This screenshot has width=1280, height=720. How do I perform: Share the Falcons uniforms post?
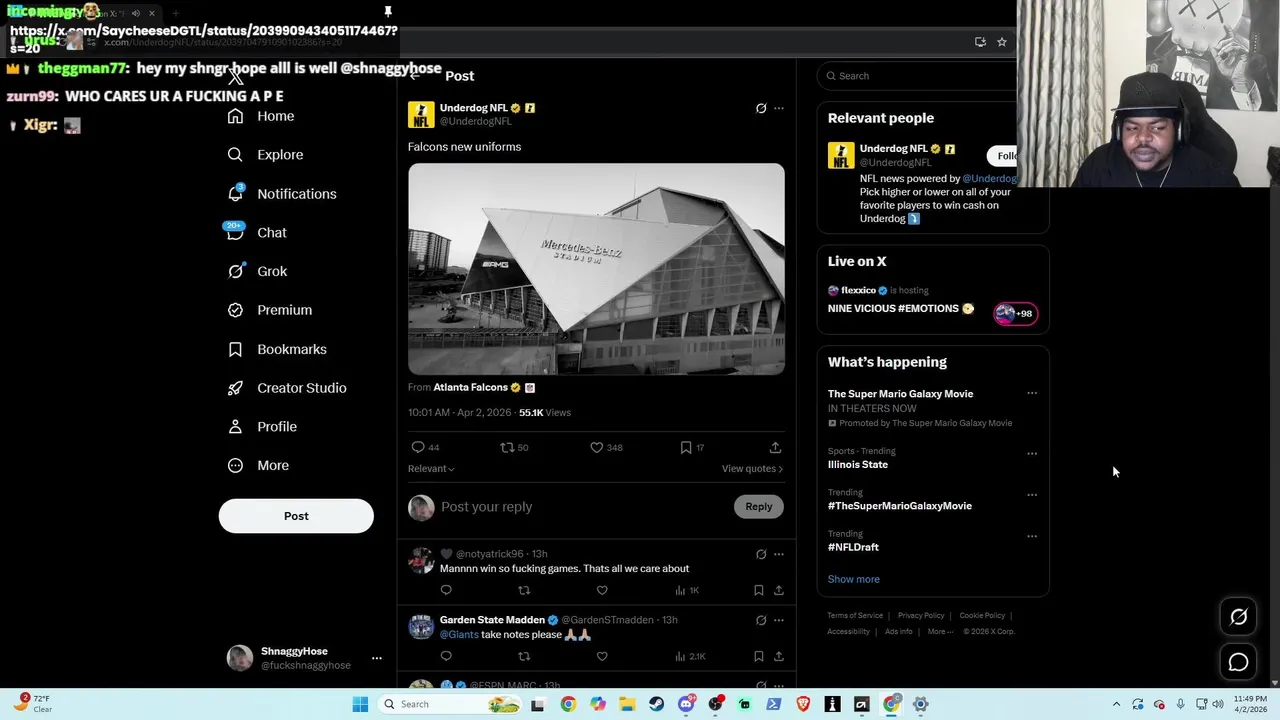tap(775, 447)
